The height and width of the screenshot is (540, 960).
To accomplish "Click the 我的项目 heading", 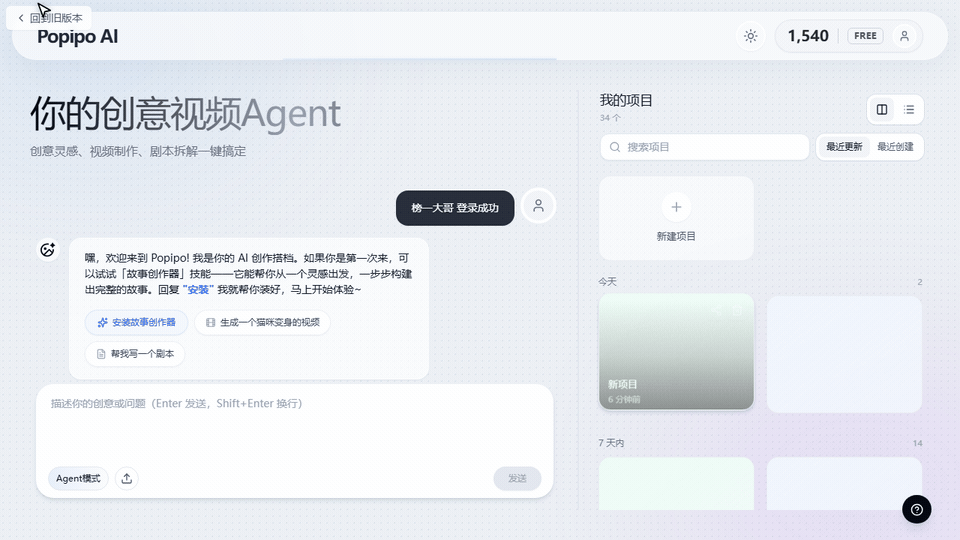I will coord(626,100).
